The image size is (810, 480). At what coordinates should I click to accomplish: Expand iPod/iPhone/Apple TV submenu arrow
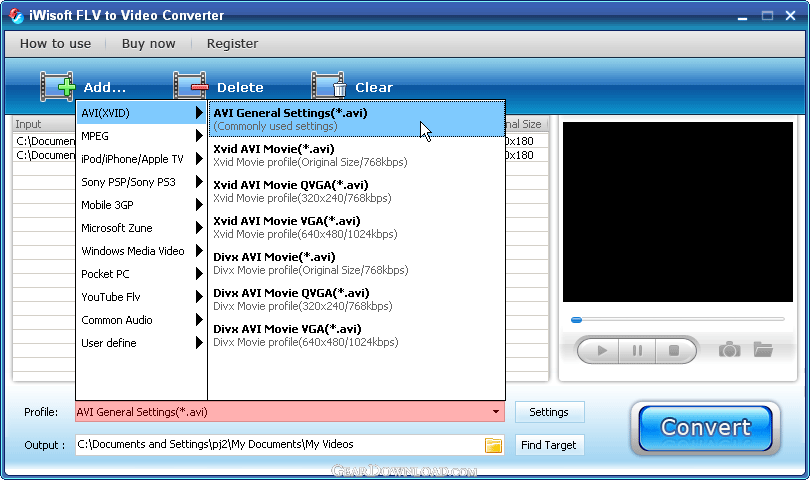pyautogui.click(x=199, y=159)
